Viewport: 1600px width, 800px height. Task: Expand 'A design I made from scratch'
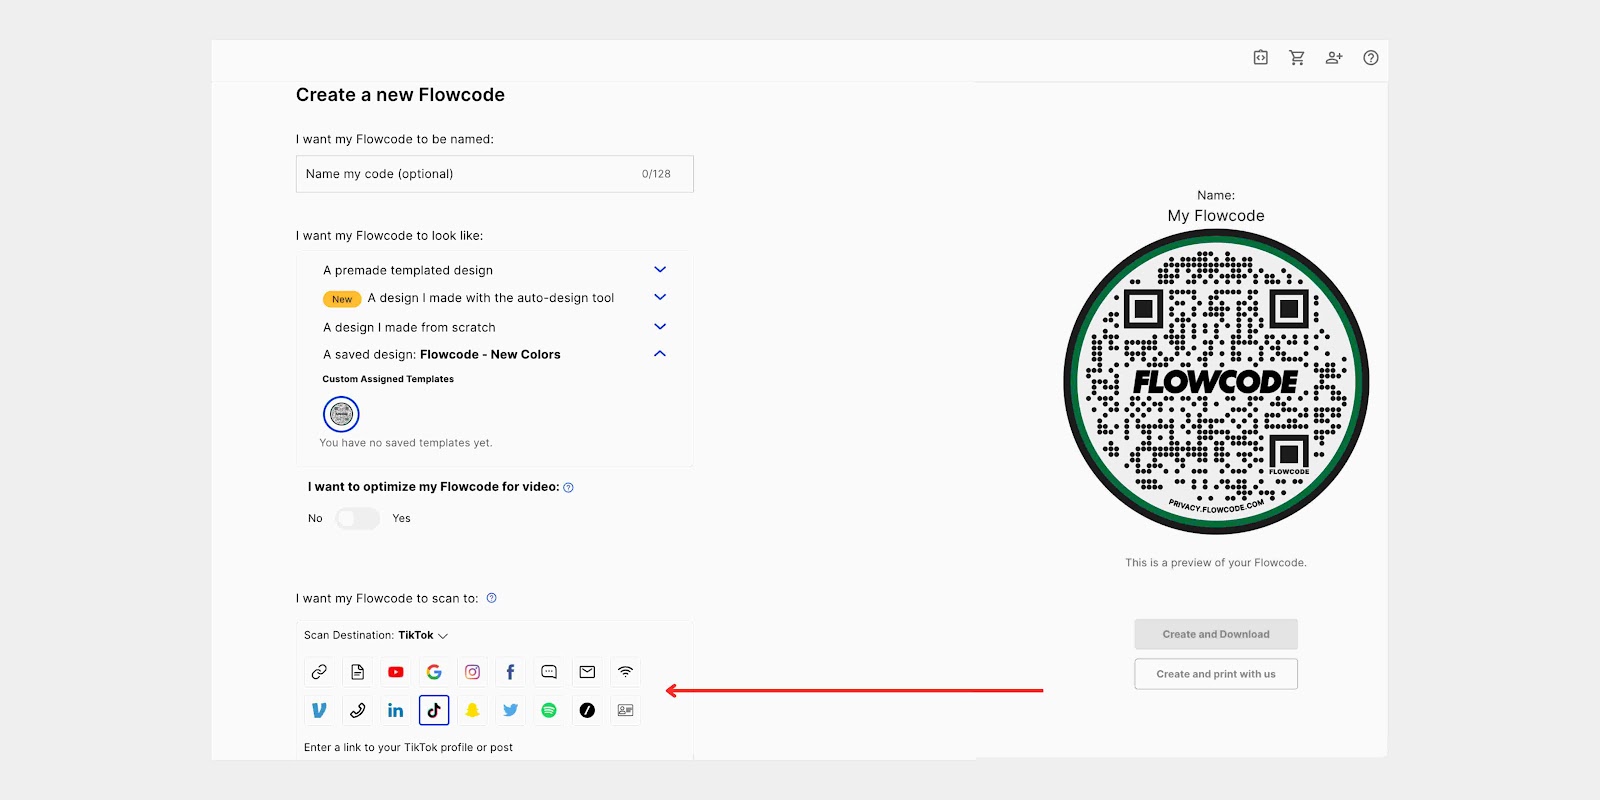pos(660,327)
